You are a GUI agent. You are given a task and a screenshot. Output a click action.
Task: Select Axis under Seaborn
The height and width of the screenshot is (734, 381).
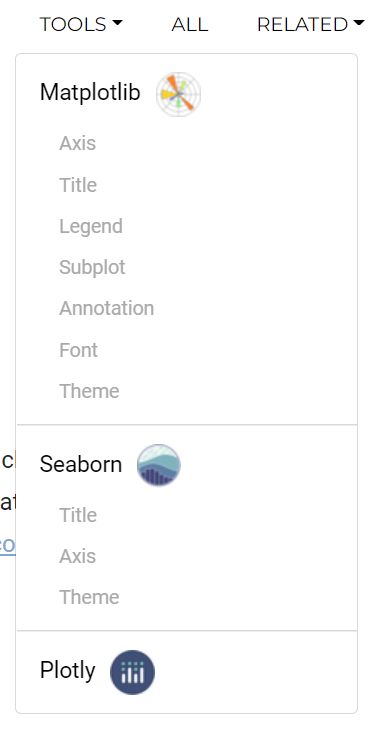click(x=77, y=556)
